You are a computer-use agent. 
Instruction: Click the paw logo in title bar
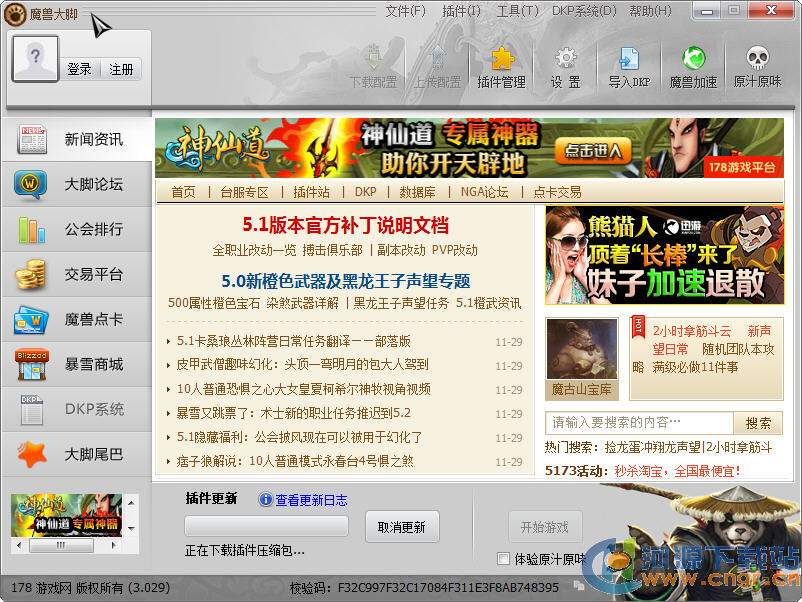[15, 14]
